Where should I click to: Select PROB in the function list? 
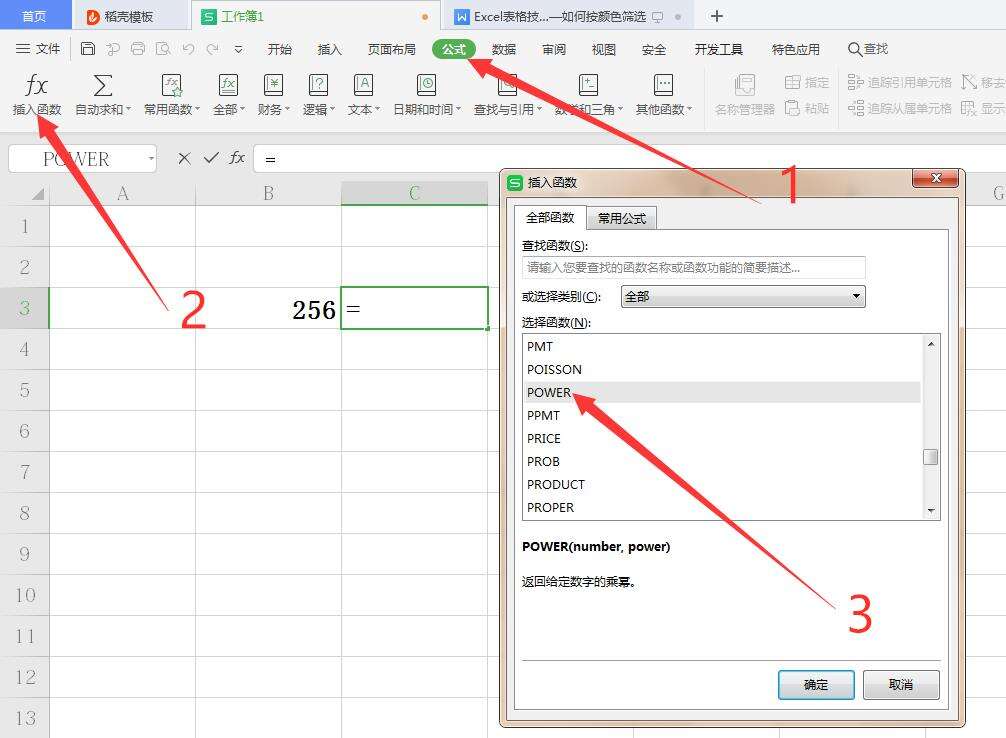point(722,461)
